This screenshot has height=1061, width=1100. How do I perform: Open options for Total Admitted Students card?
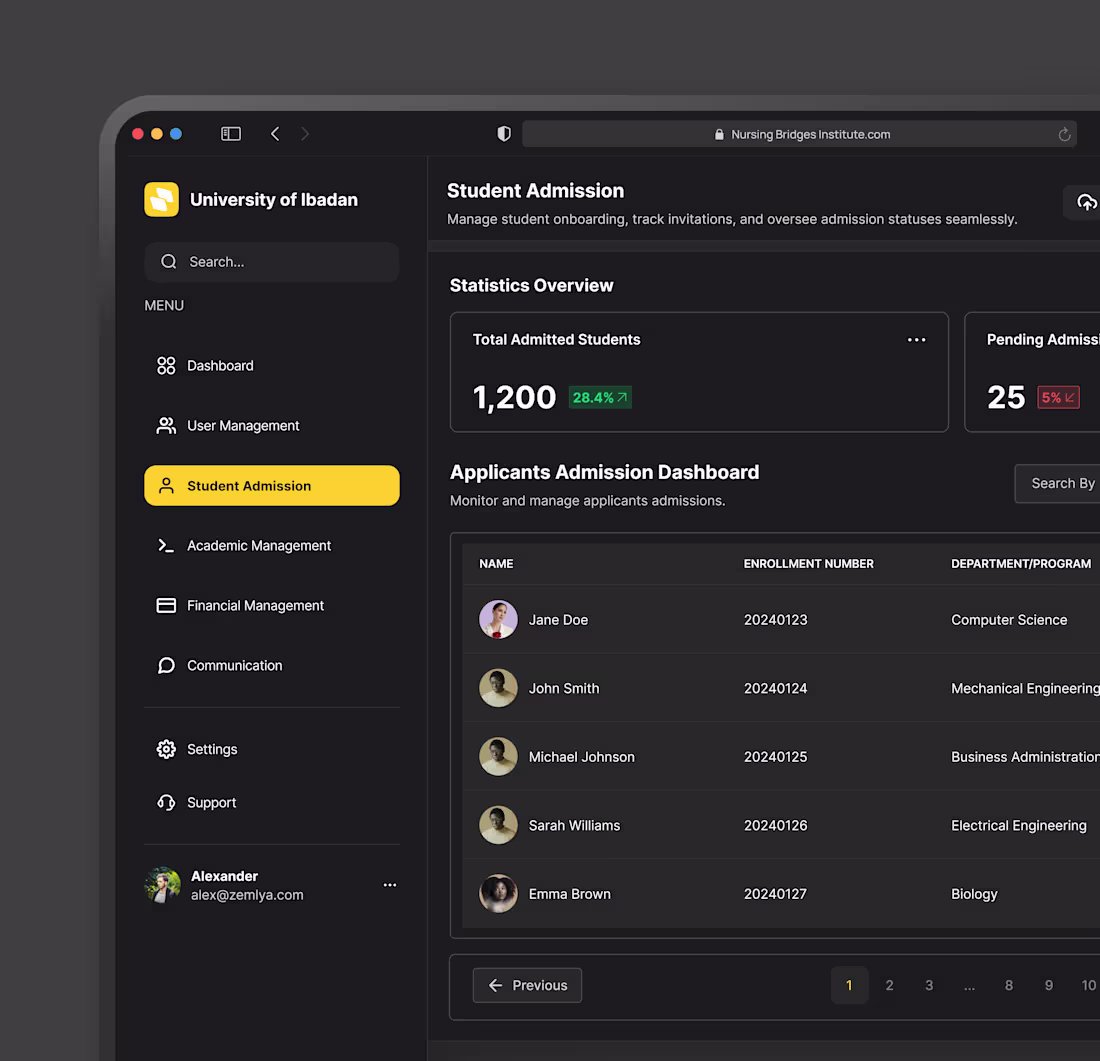pos(917,339)
